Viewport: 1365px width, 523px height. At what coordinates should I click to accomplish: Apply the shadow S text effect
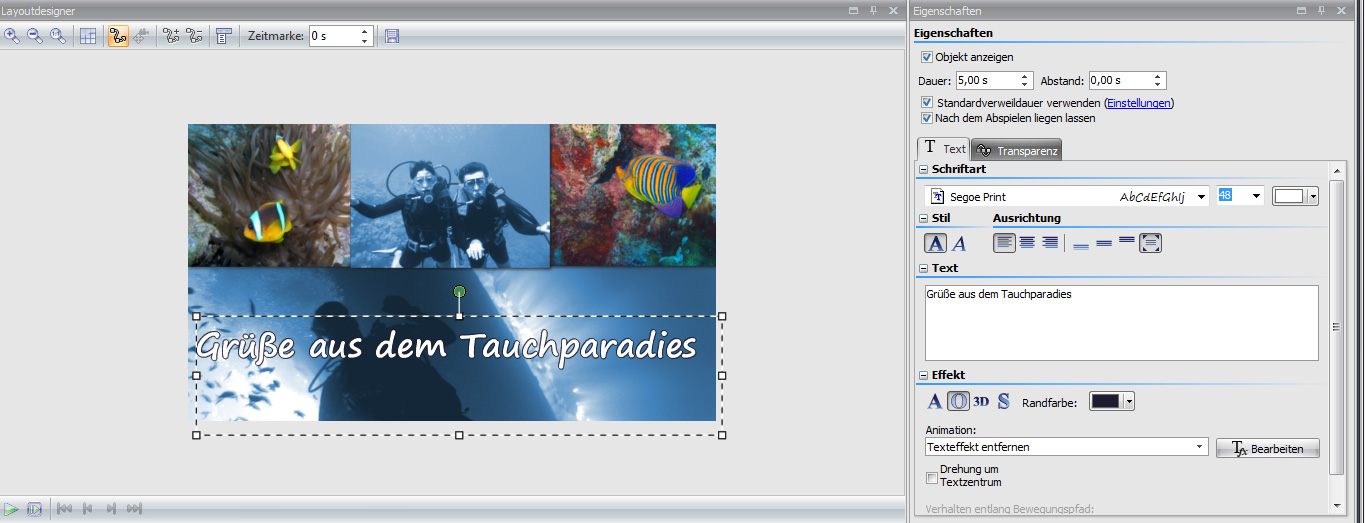(1003, 402)
